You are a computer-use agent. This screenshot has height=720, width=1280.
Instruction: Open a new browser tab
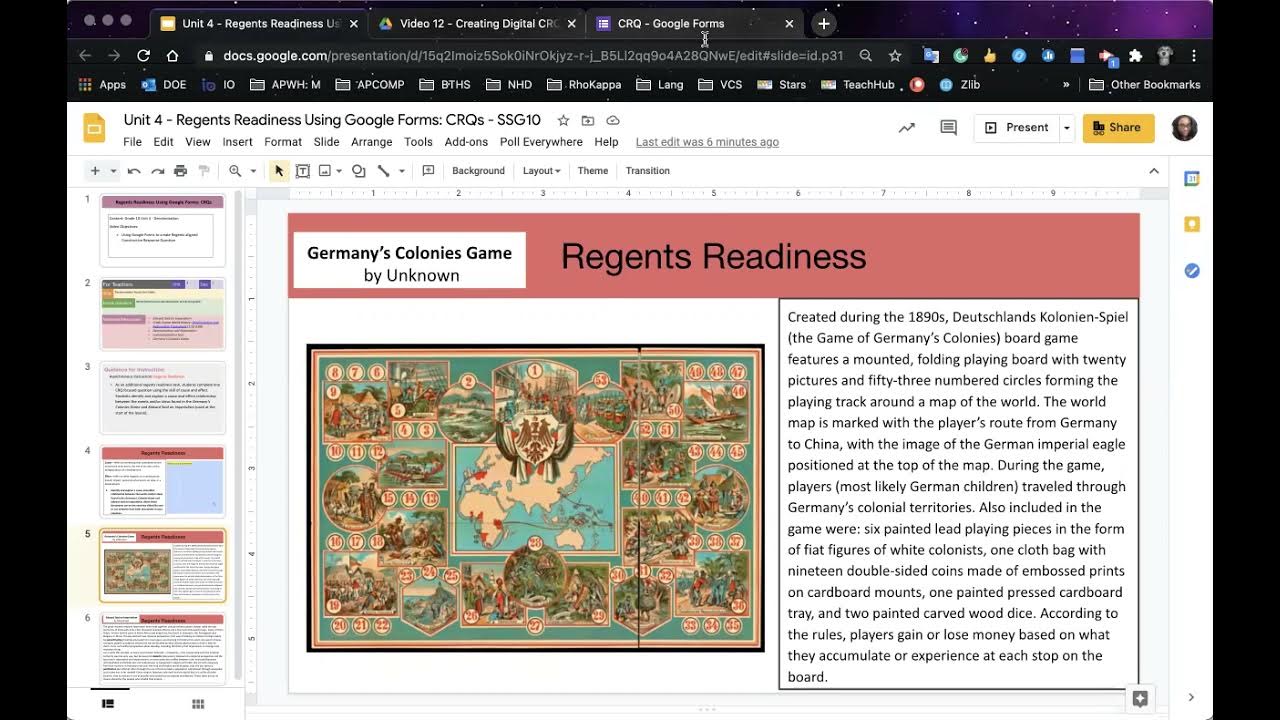coord(824,23)
